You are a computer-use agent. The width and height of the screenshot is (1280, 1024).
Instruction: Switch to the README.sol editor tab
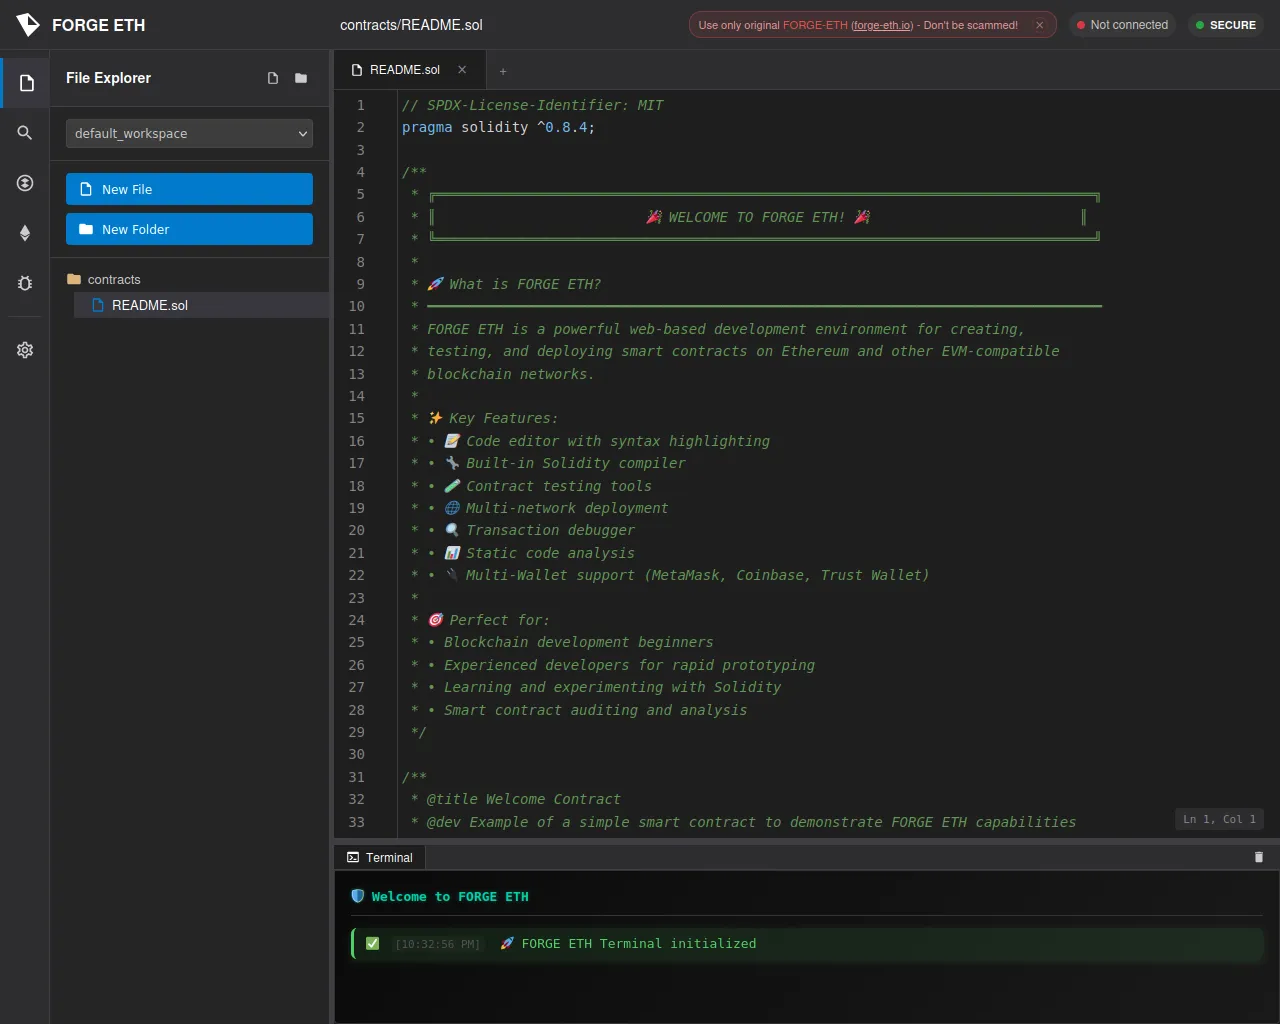pyautogui.click(x=404, y=70)
